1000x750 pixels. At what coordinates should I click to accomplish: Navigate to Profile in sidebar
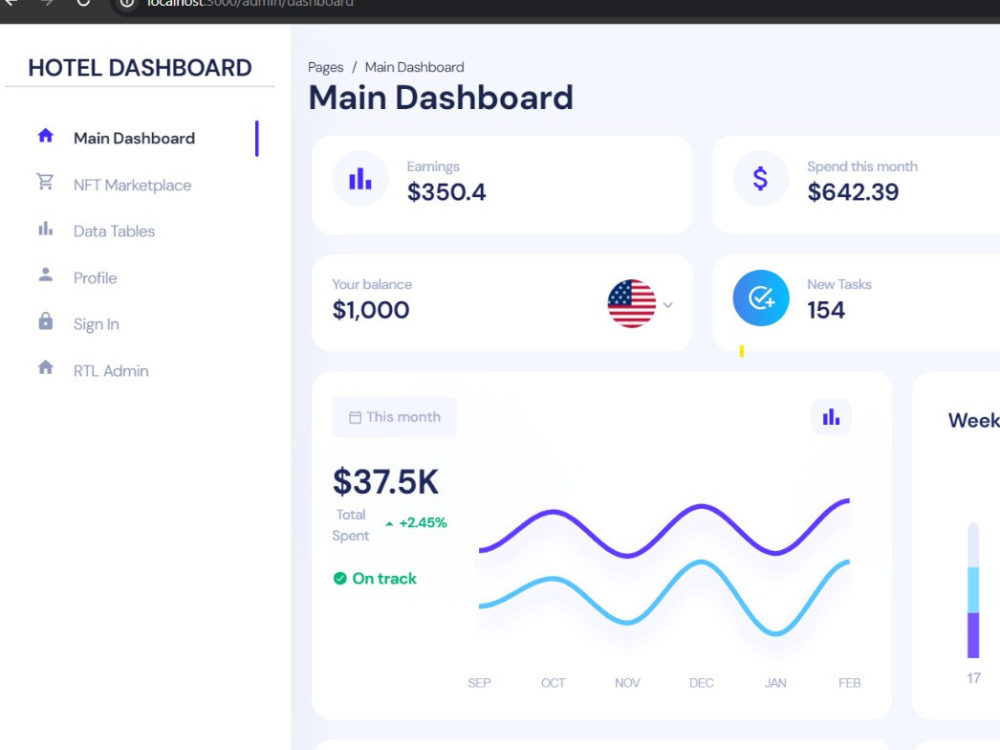coord(95,278)
